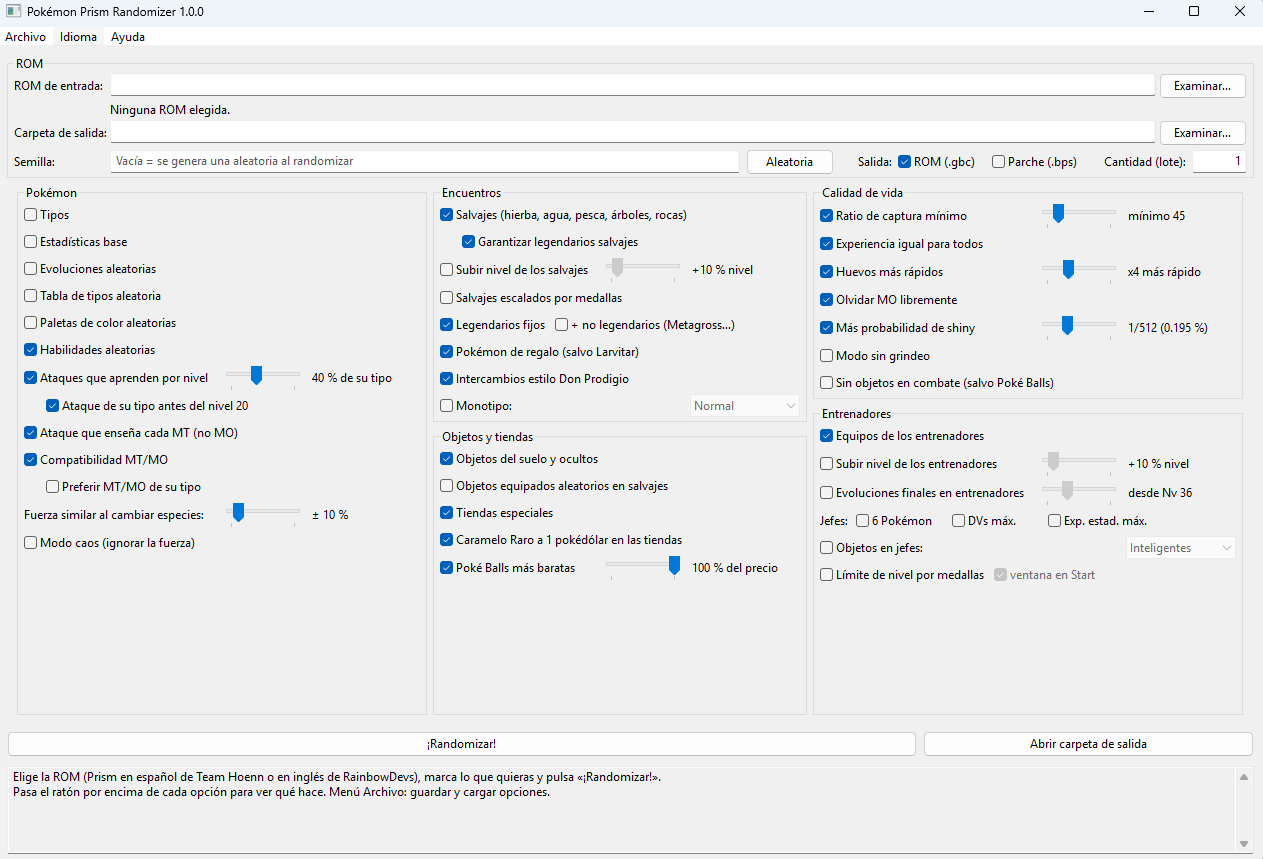The image size is (1263, 859).
Task: Enable Evoluciones aleatorias checkbox
Action: 31,269
